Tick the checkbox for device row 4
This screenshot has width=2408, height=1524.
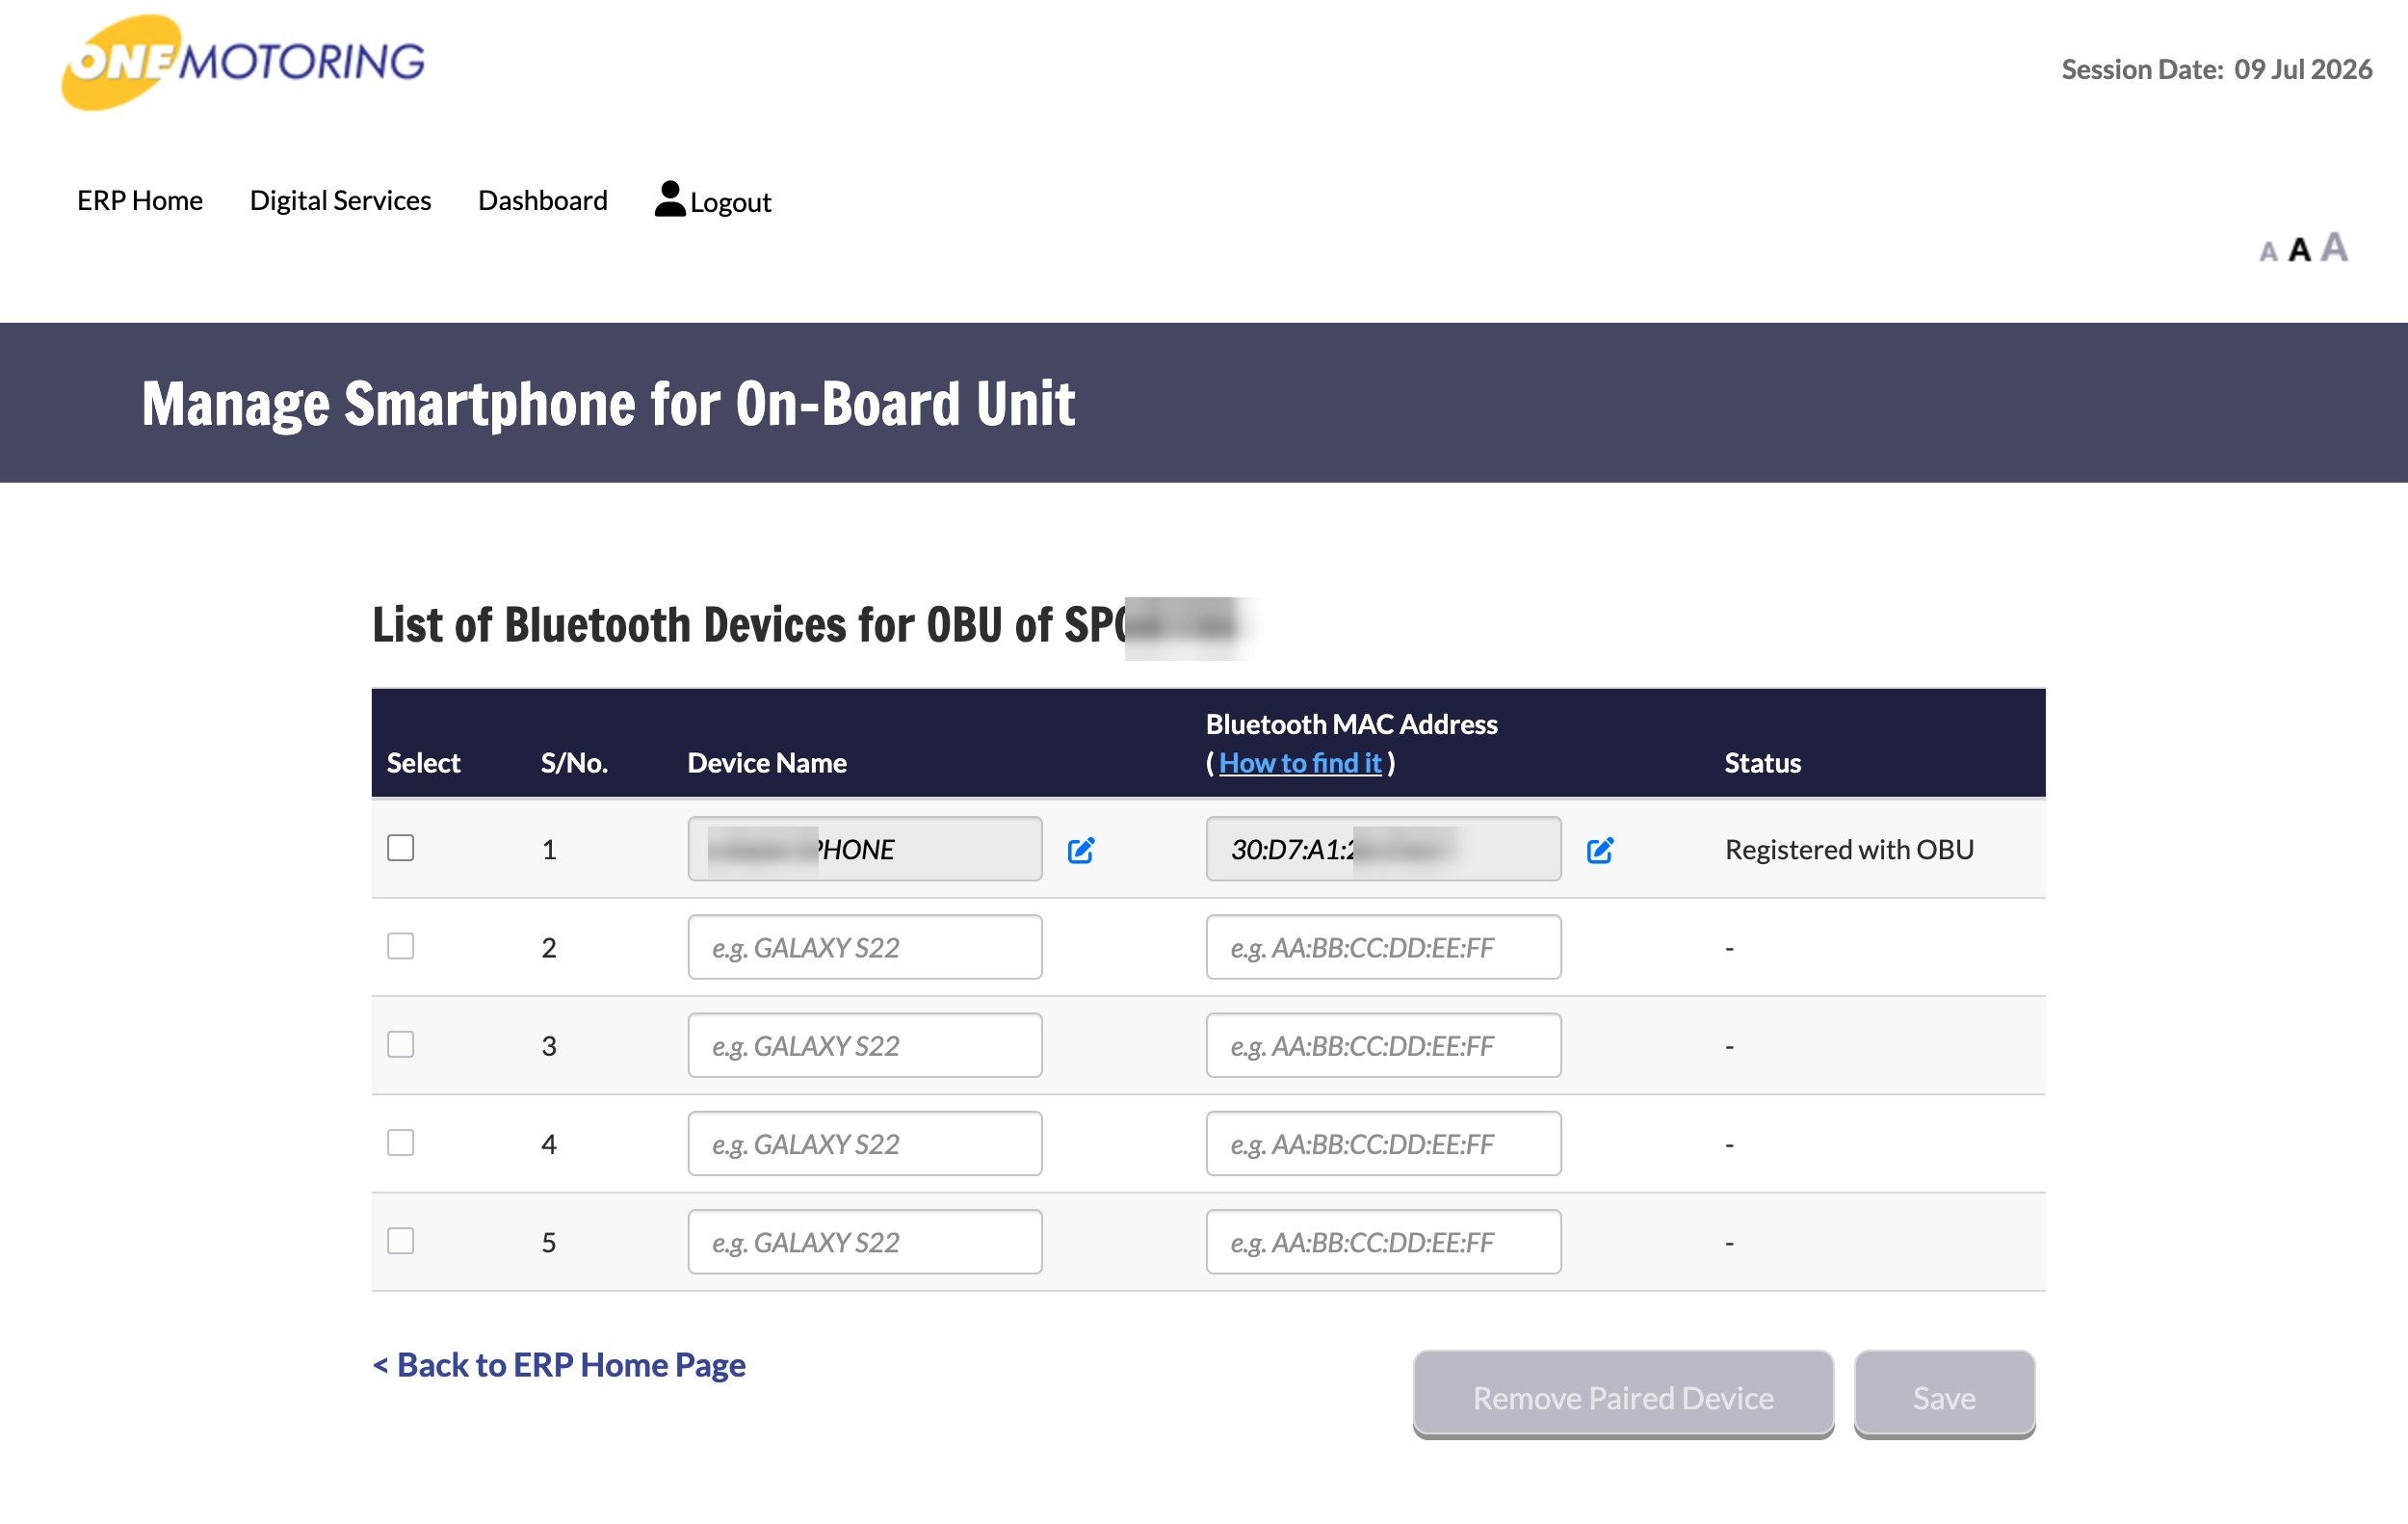tap(401, 1142)
